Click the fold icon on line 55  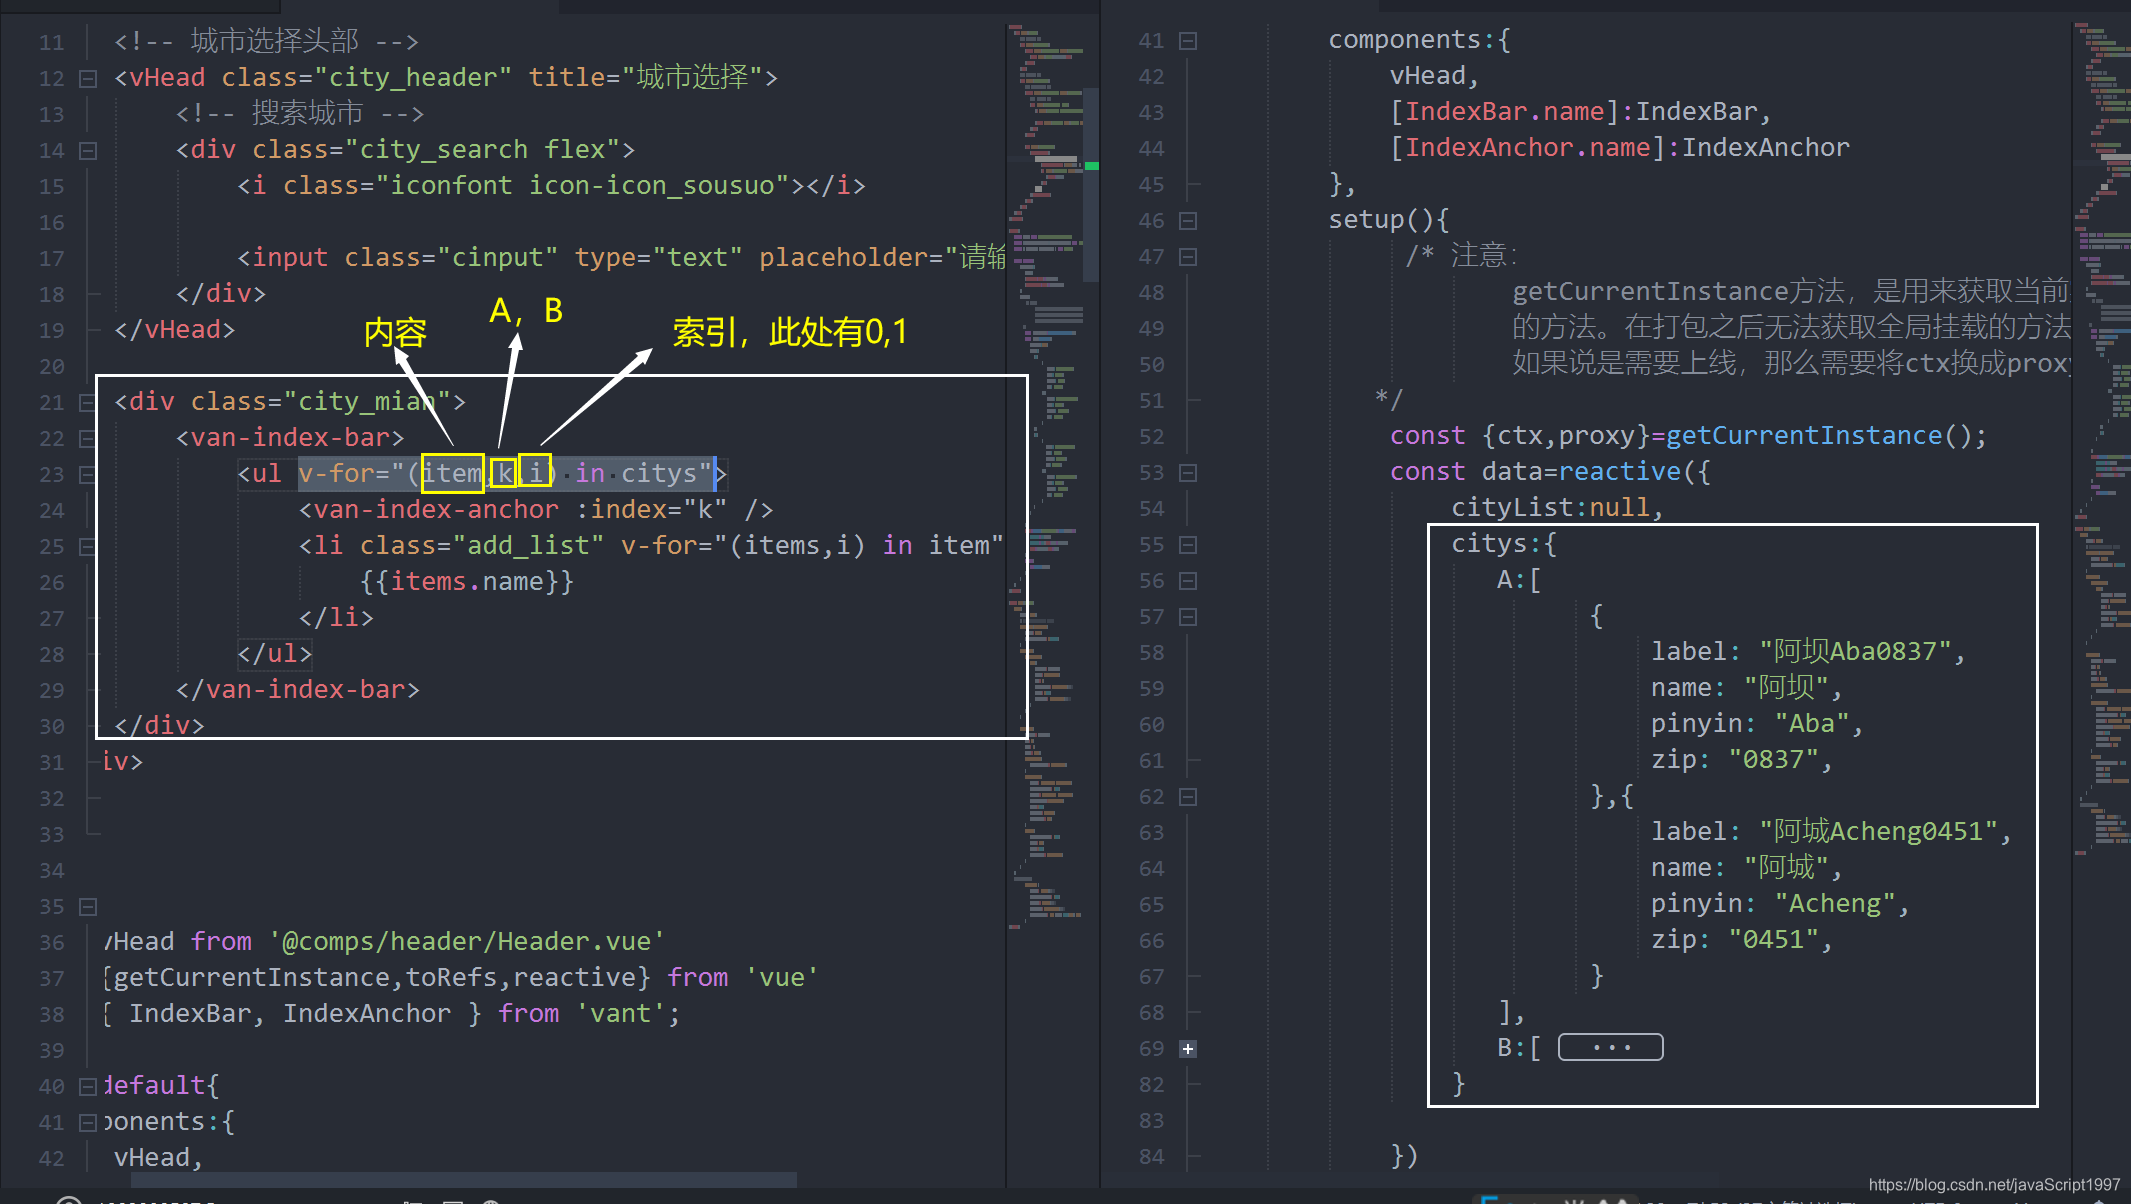pos(1187,544)
